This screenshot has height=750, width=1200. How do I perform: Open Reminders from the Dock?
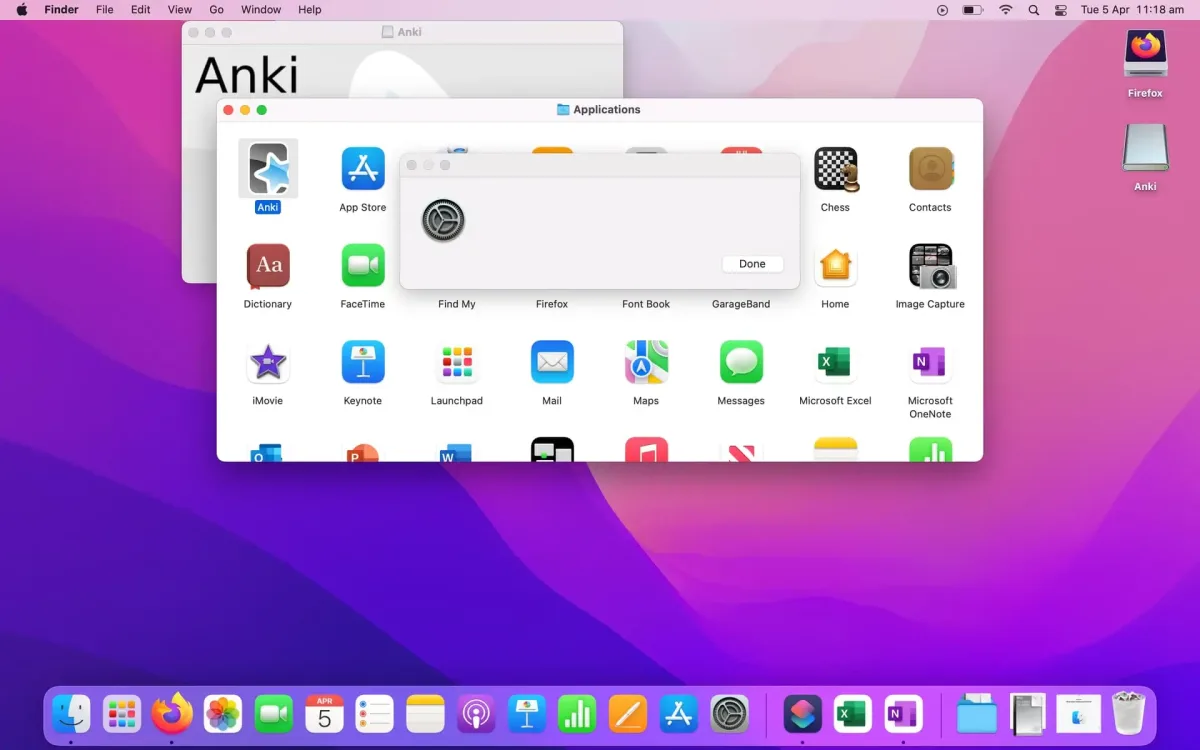pyautogui.click(x=375, y=714)
